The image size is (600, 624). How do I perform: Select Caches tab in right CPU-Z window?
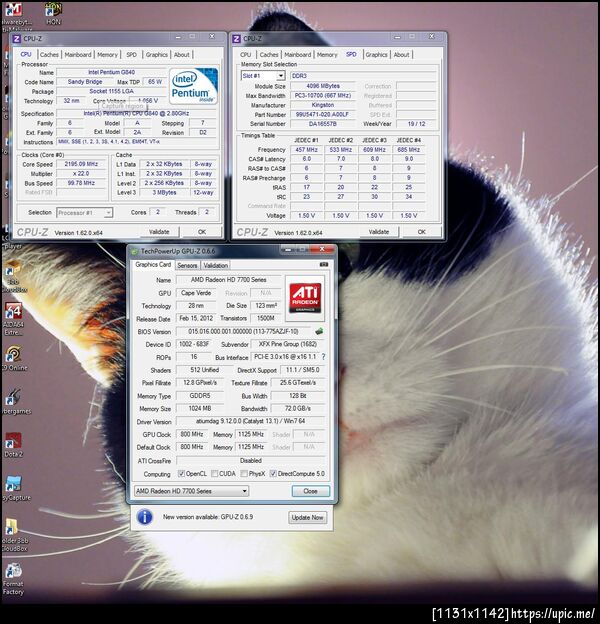(269, 55)
